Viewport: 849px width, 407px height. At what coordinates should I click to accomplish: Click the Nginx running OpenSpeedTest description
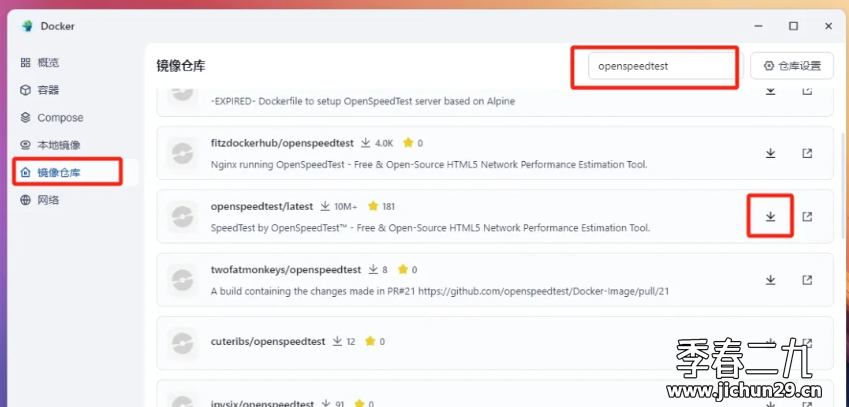[429, 165]
